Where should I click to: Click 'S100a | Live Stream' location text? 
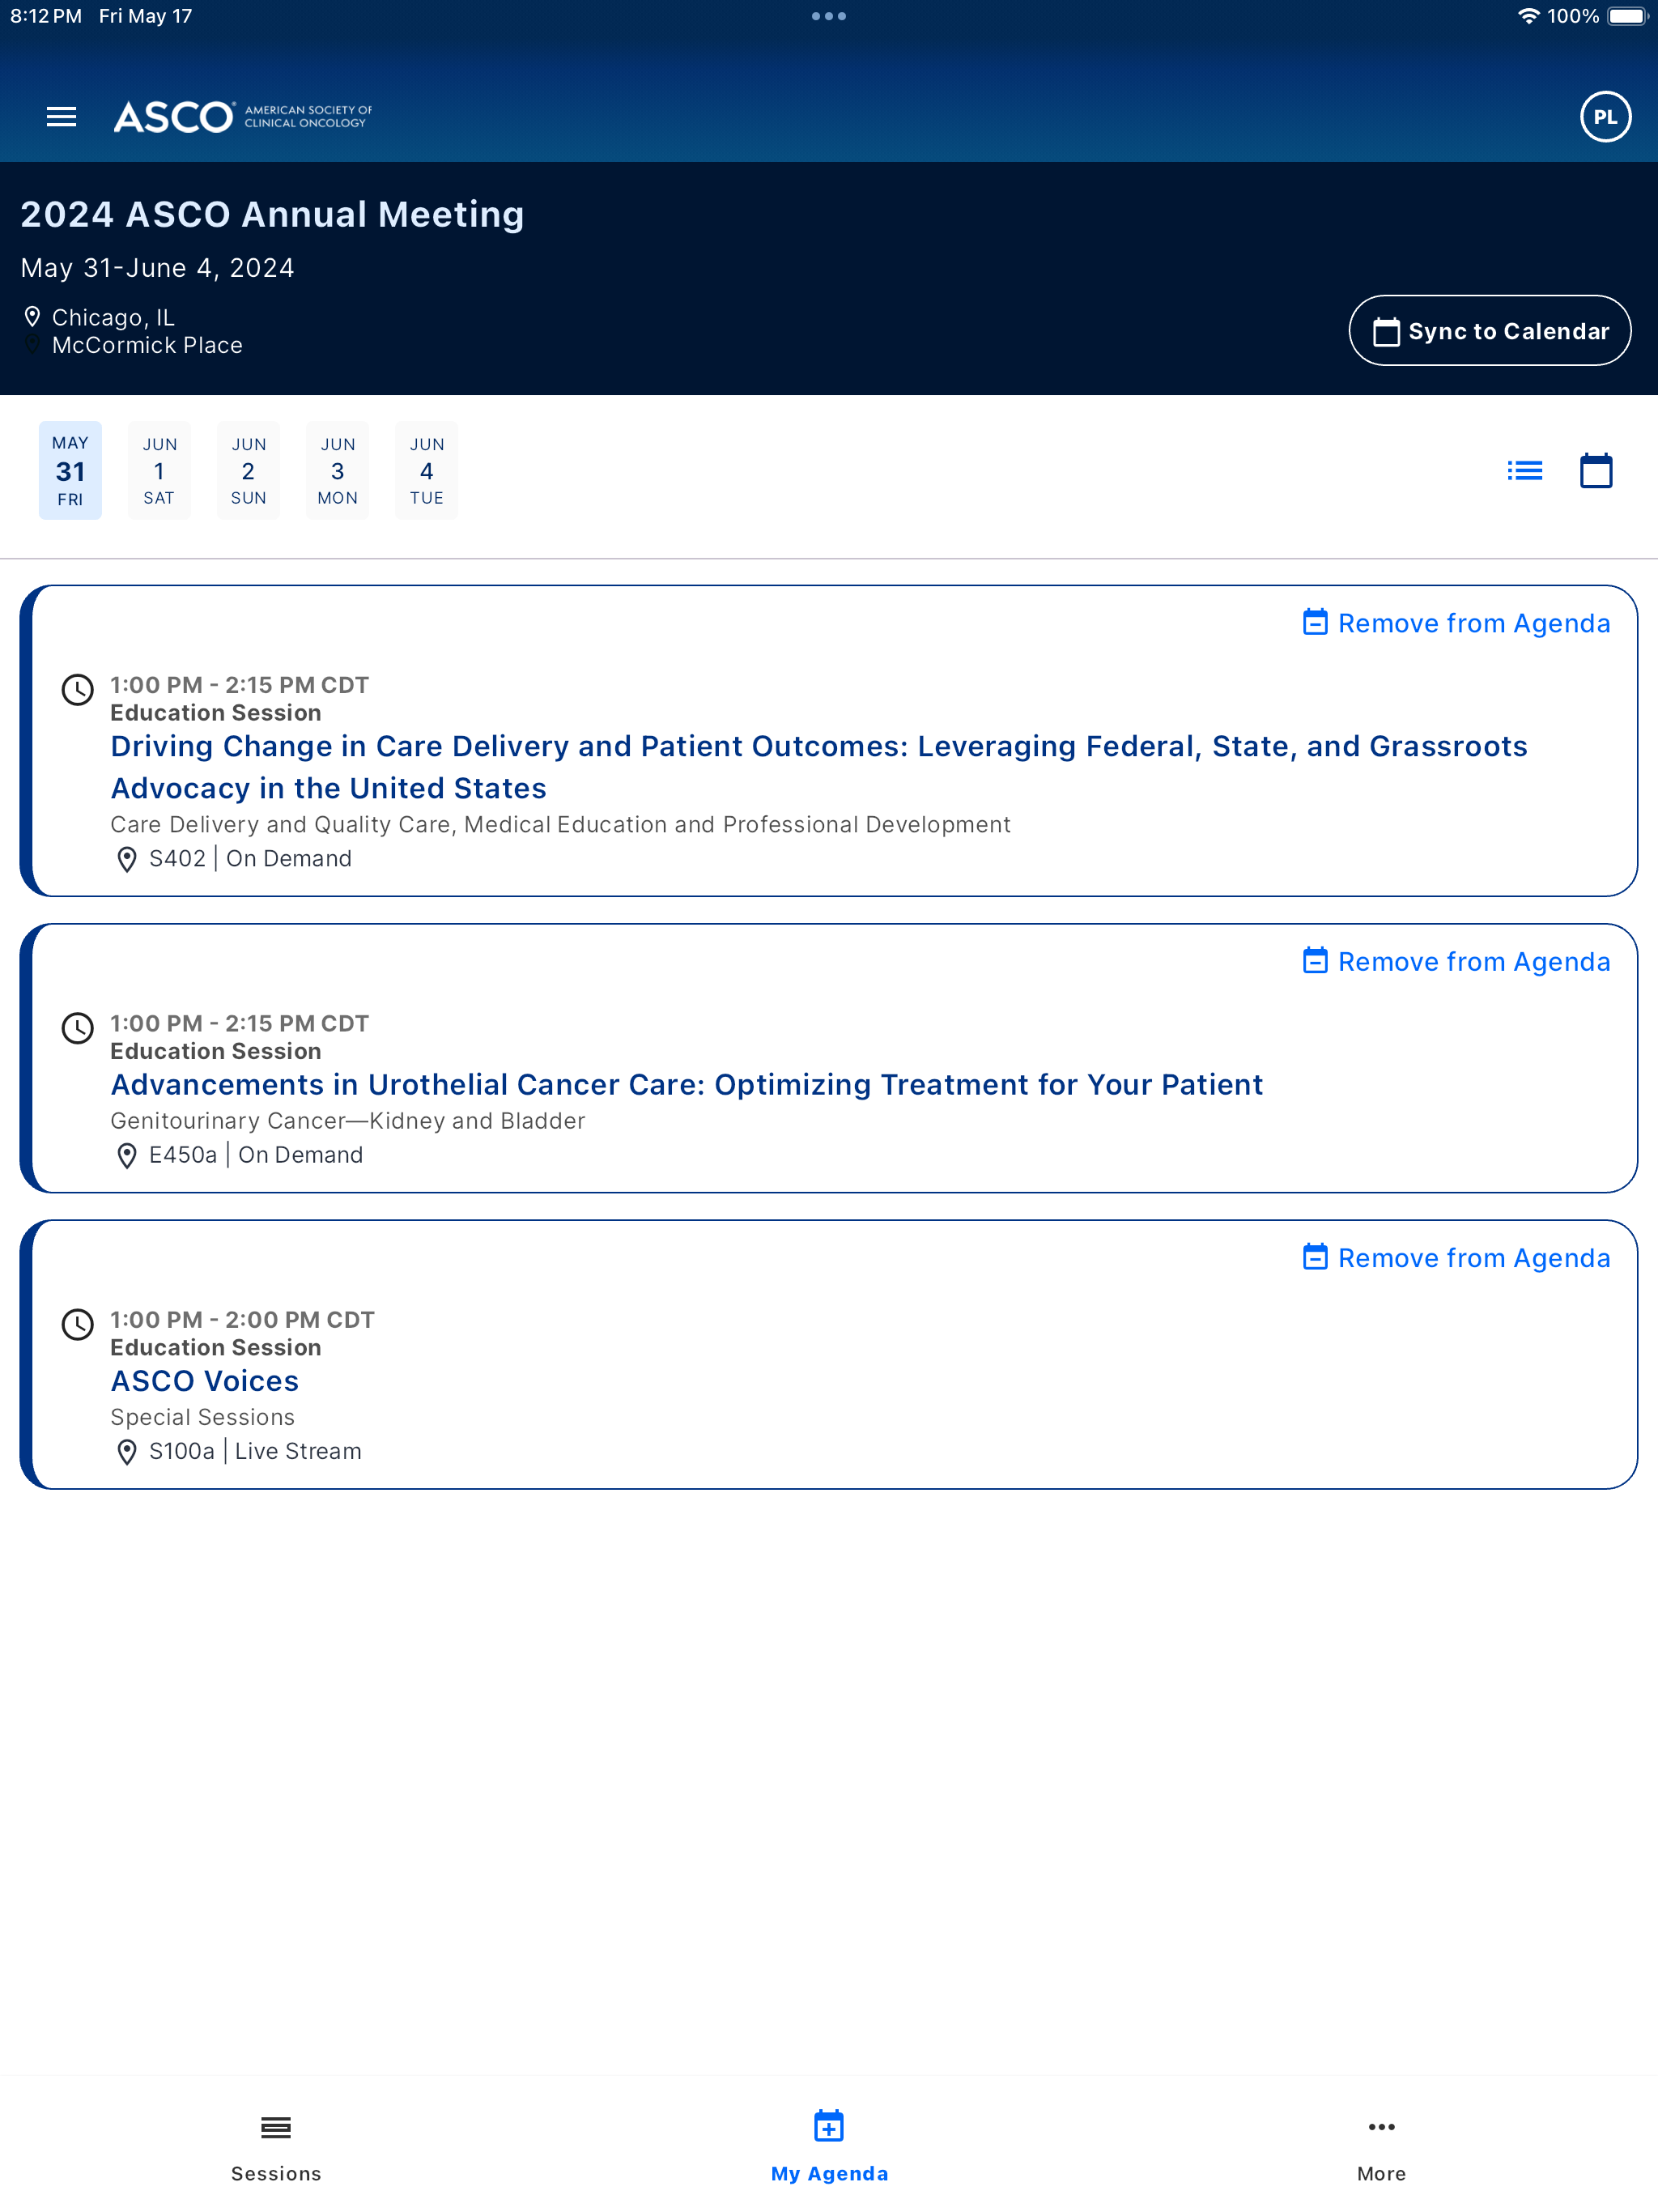pos(255,1452)
